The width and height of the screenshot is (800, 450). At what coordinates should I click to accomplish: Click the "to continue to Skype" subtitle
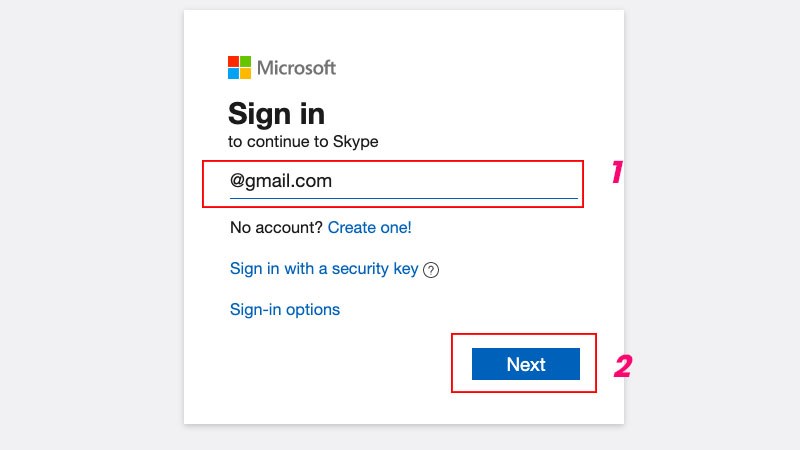click(303, 141)
